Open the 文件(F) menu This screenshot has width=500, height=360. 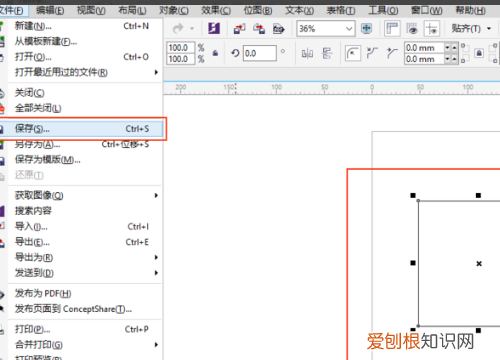coord(11,11)
